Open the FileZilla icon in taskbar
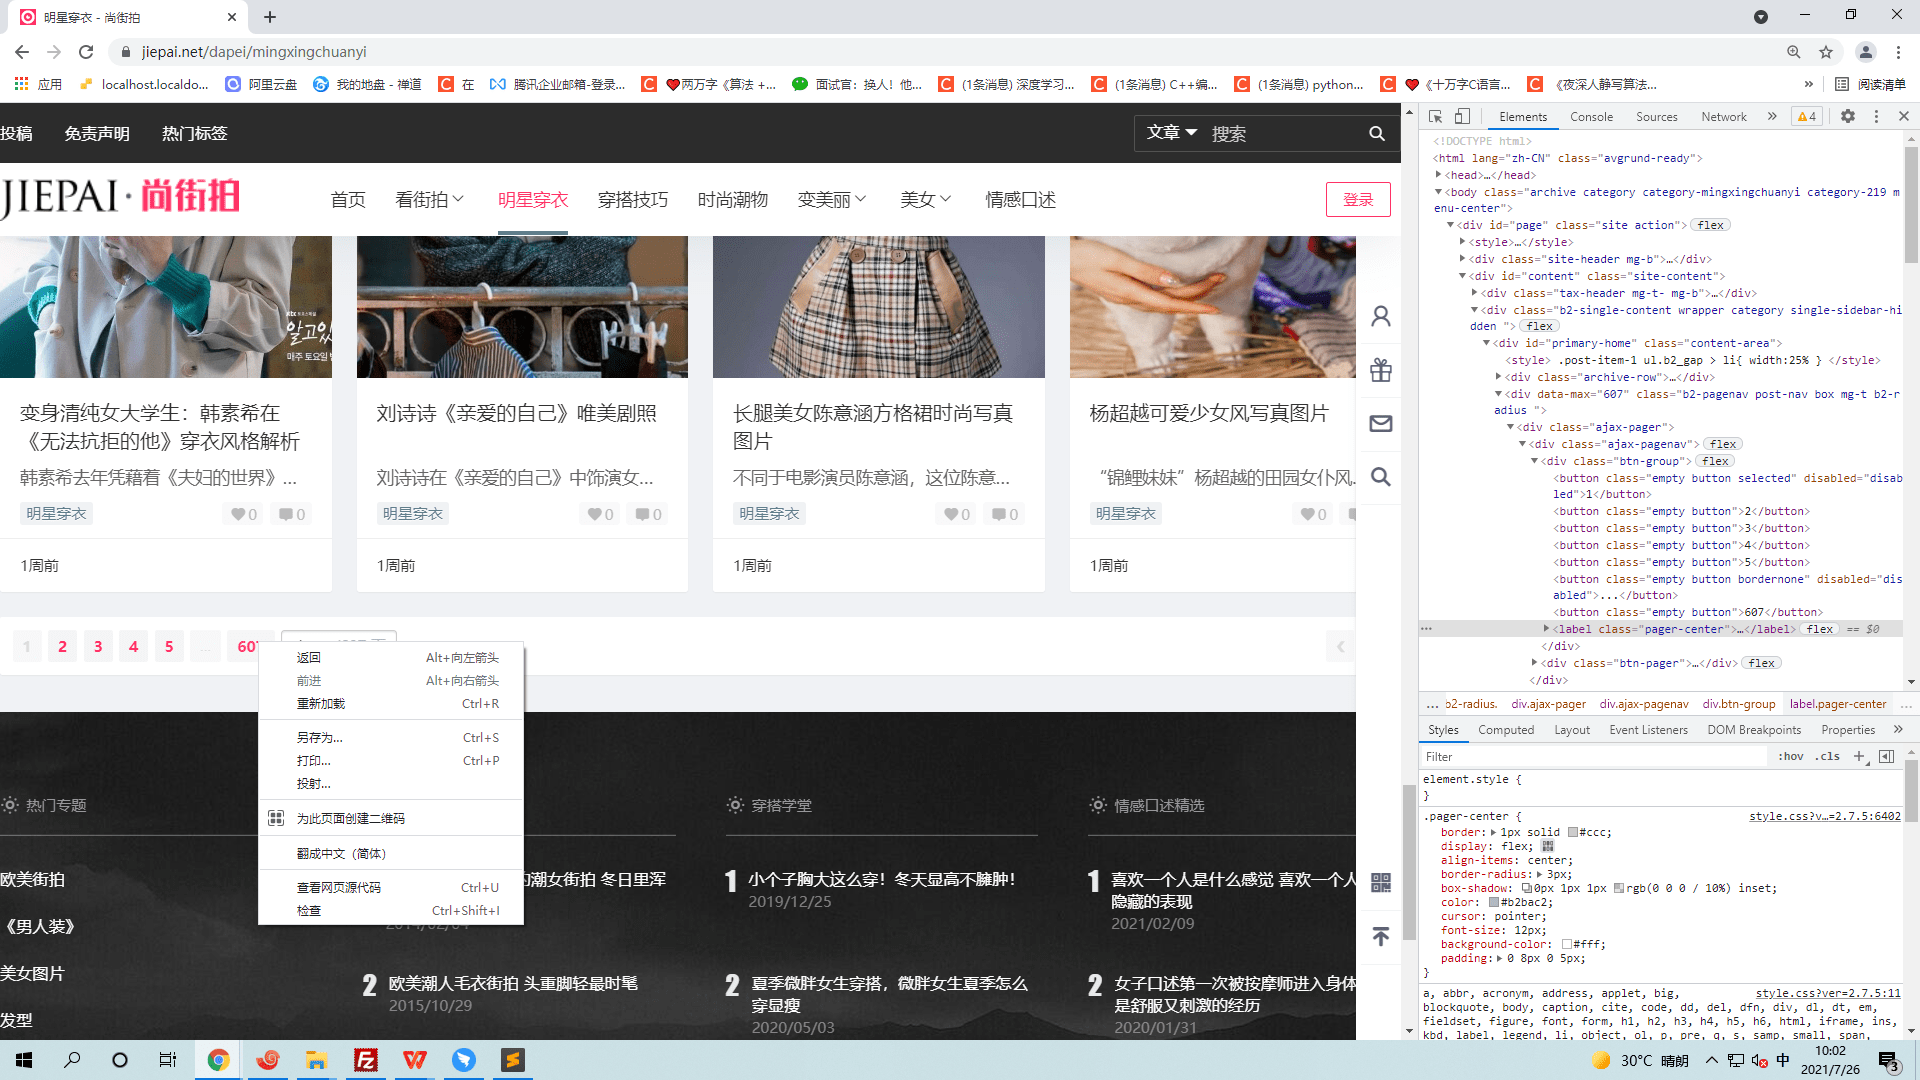 pyautogui.click(x=366, y=1060)
